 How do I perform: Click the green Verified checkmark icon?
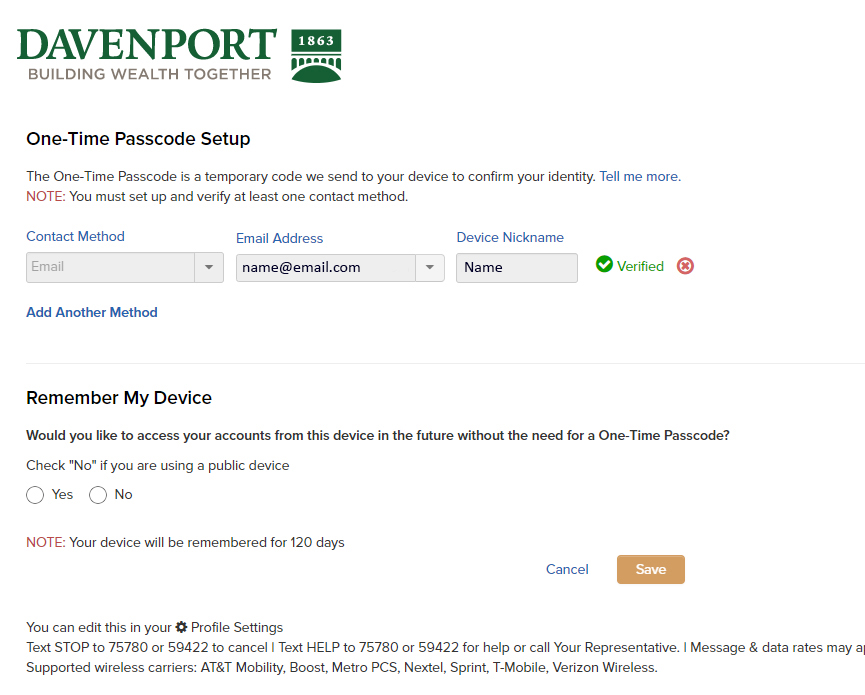tap(604, 265)
